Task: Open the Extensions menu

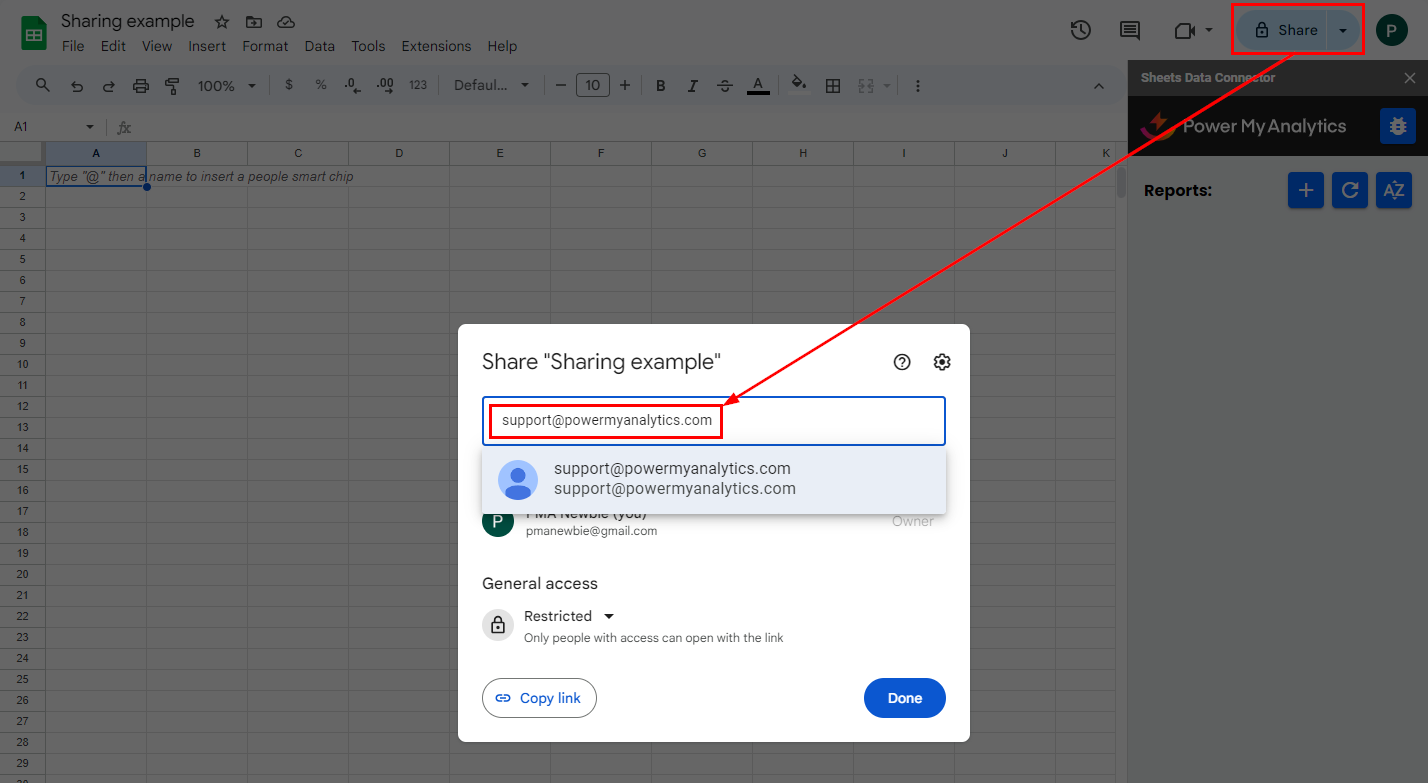Action: pos(436,46)
